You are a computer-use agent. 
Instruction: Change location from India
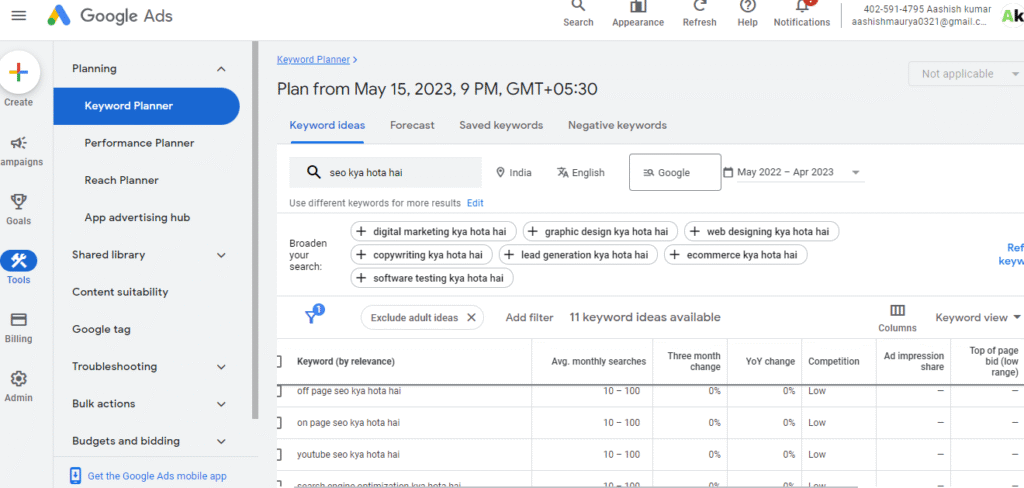pos(514,172)
